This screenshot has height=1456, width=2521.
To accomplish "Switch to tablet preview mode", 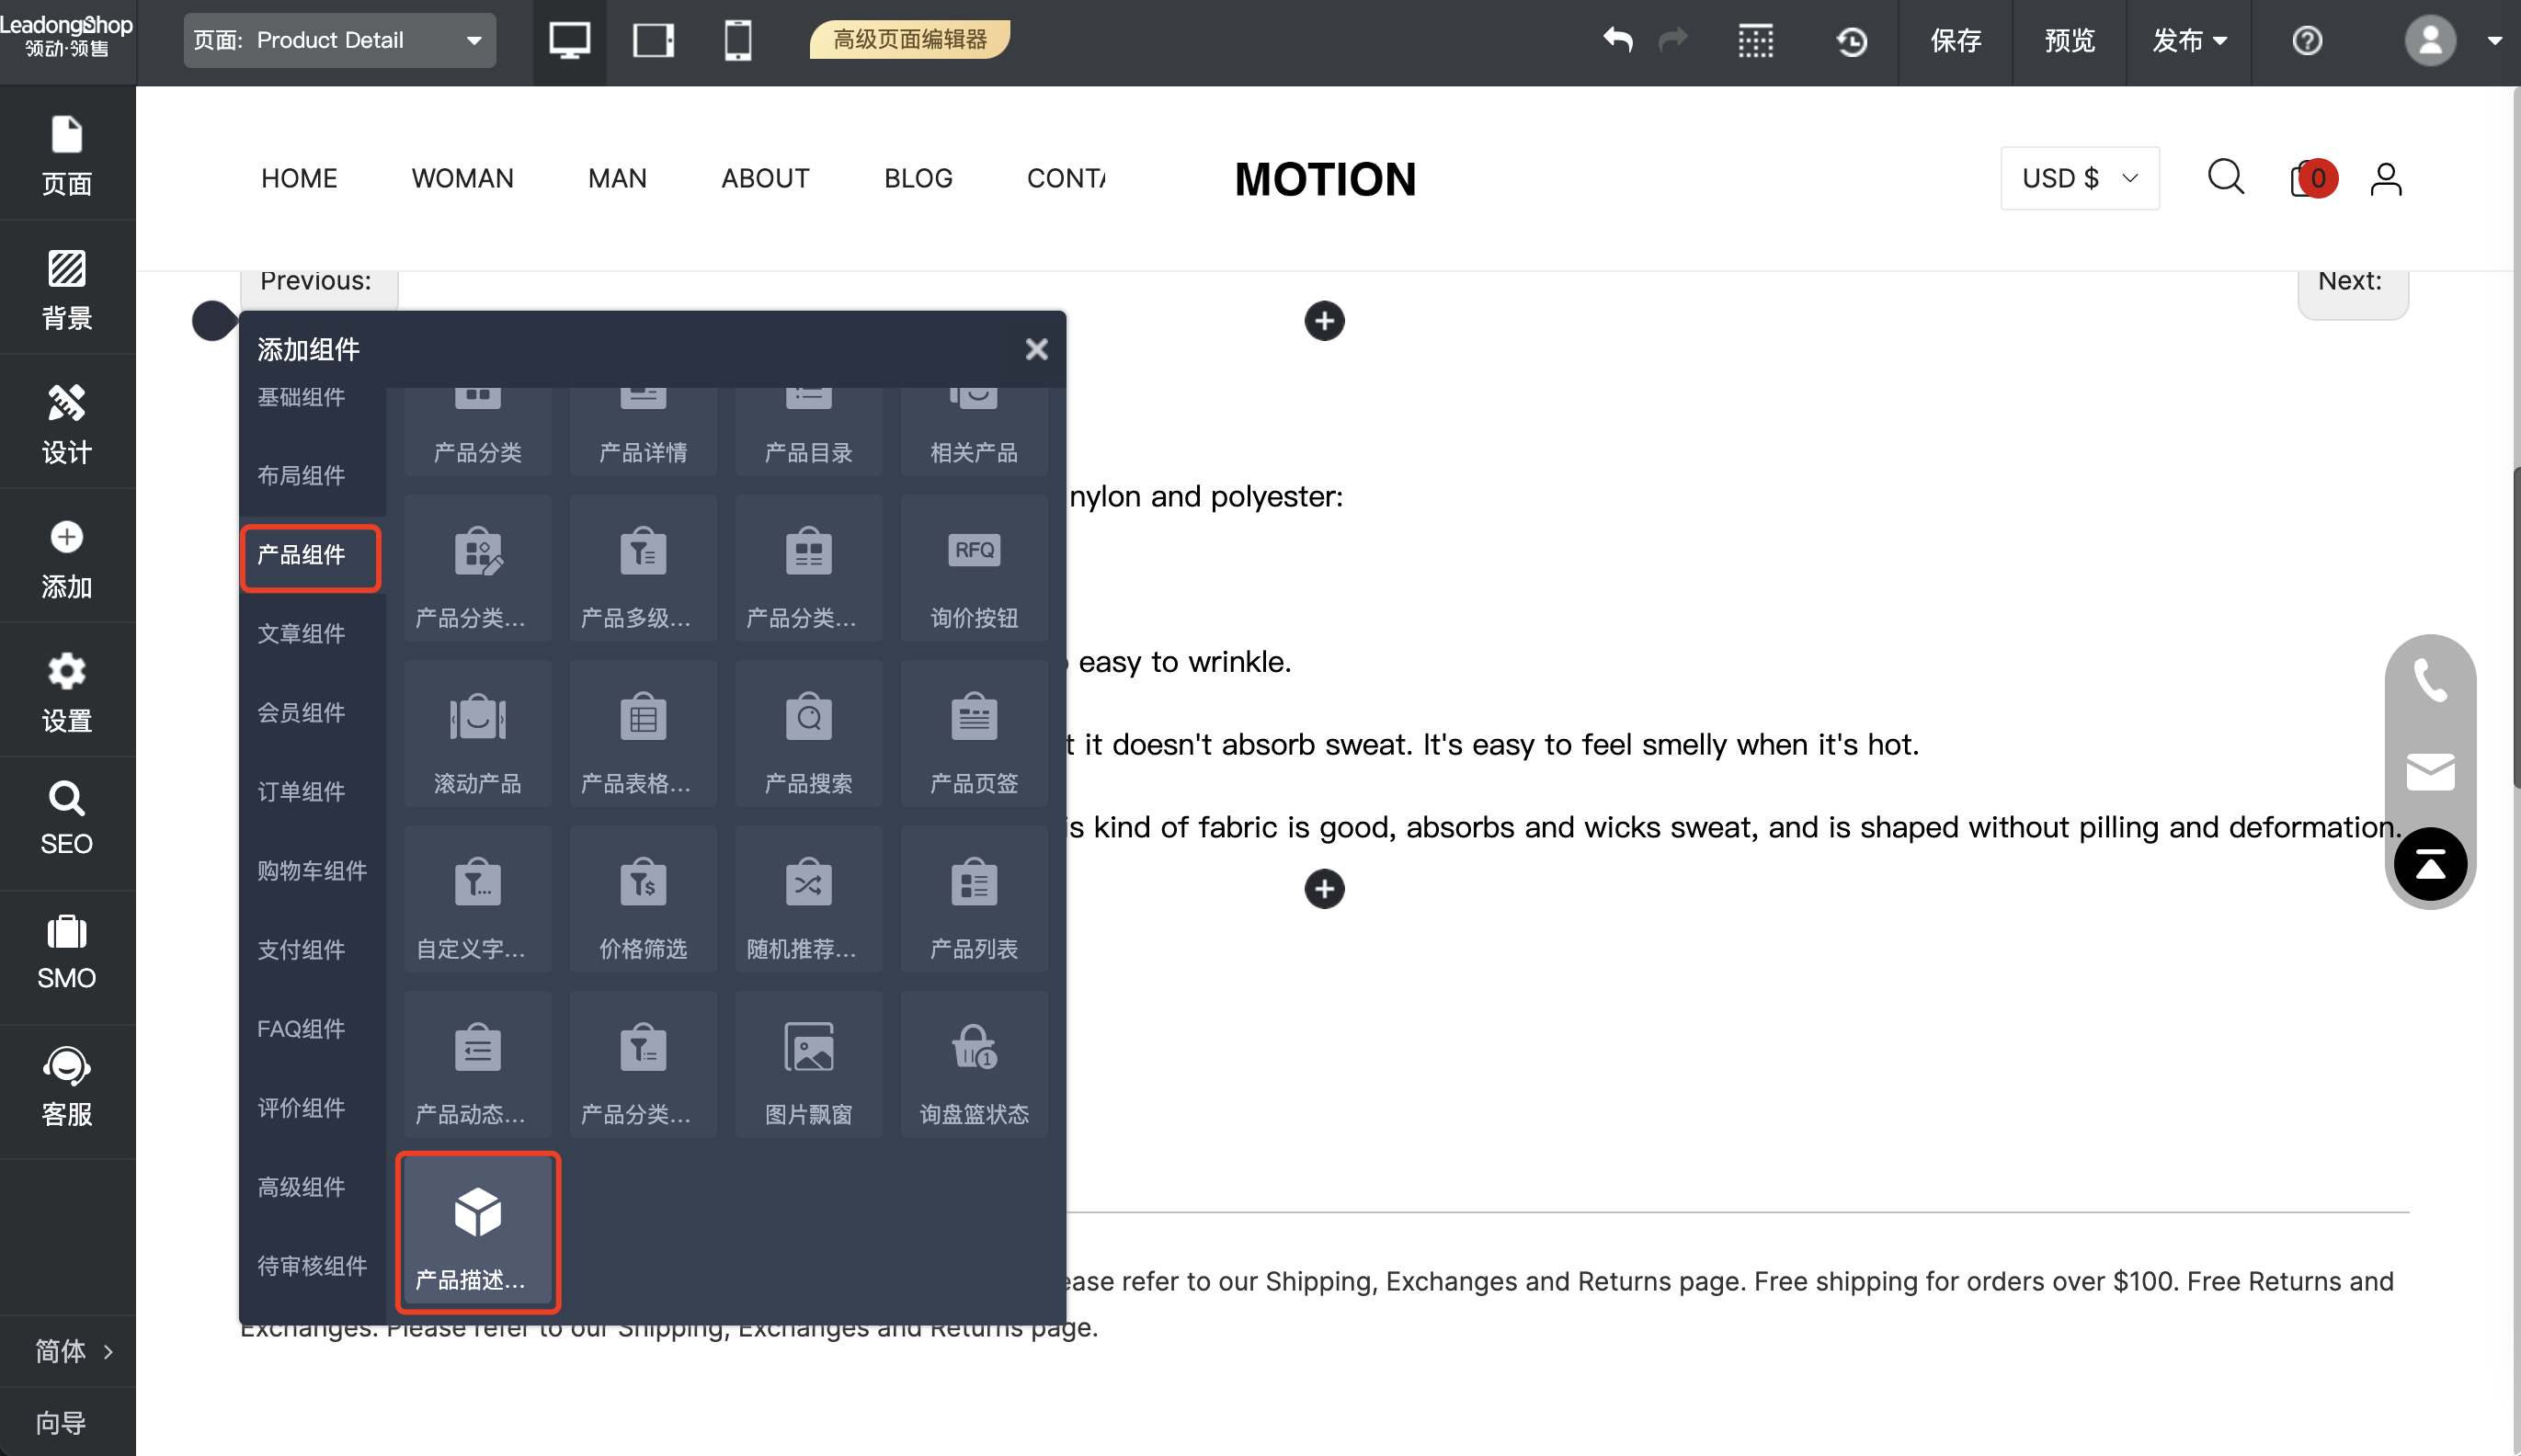I will click(653, 40).
